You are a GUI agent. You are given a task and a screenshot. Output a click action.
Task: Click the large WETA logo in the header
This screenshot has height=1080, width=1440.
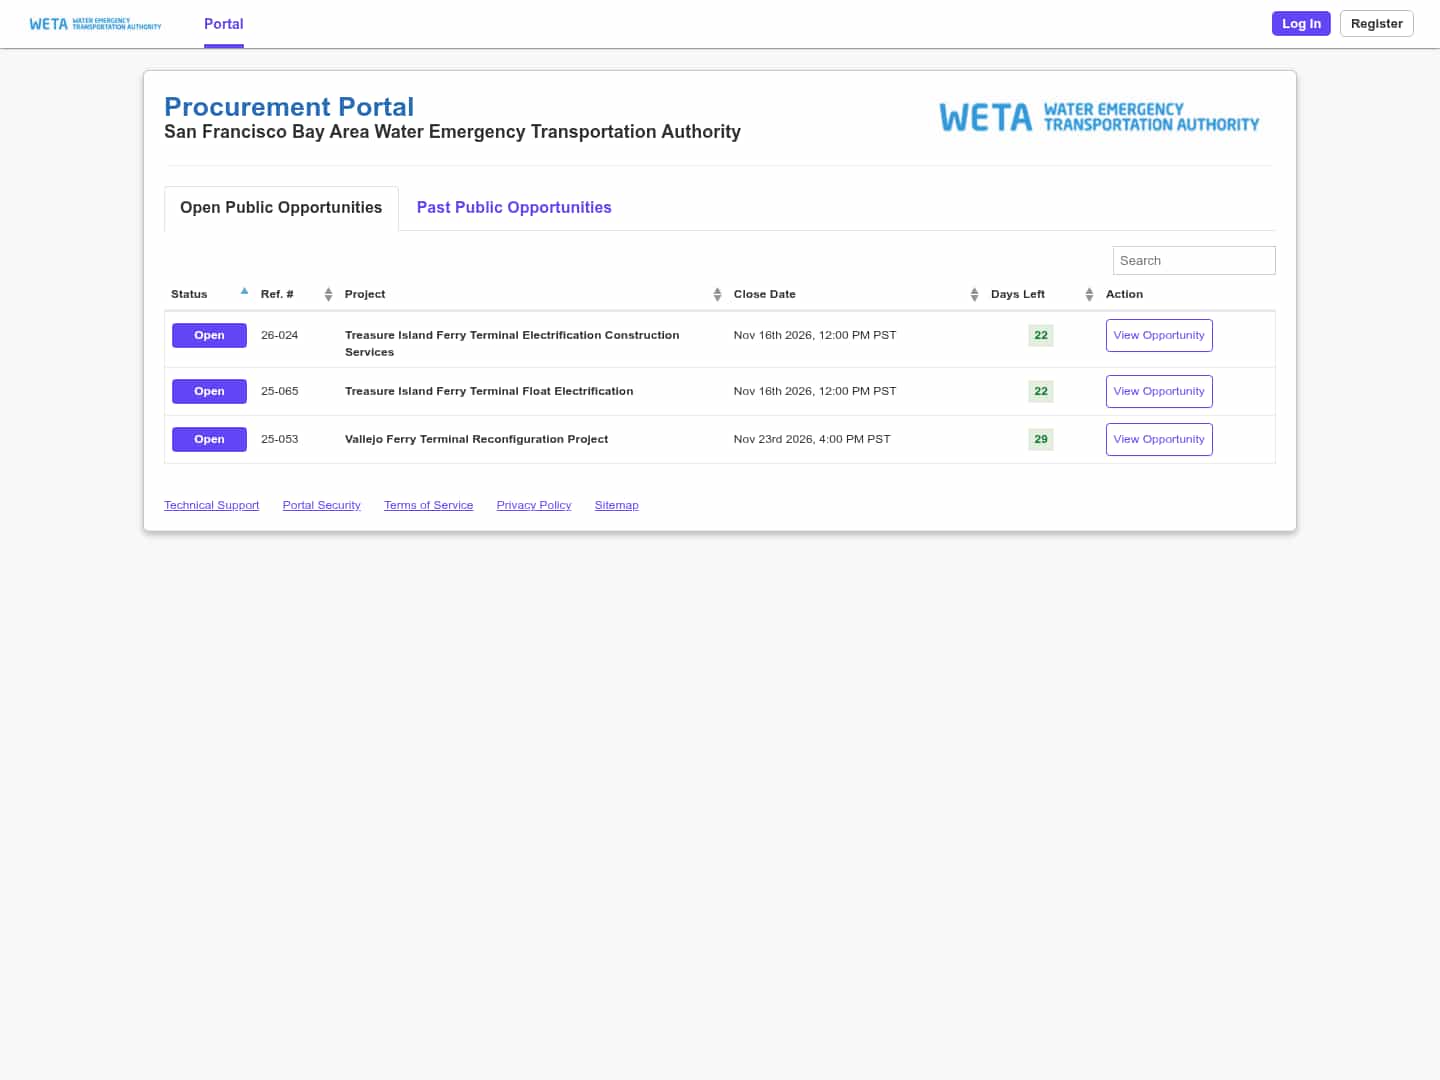point(1099,117)
